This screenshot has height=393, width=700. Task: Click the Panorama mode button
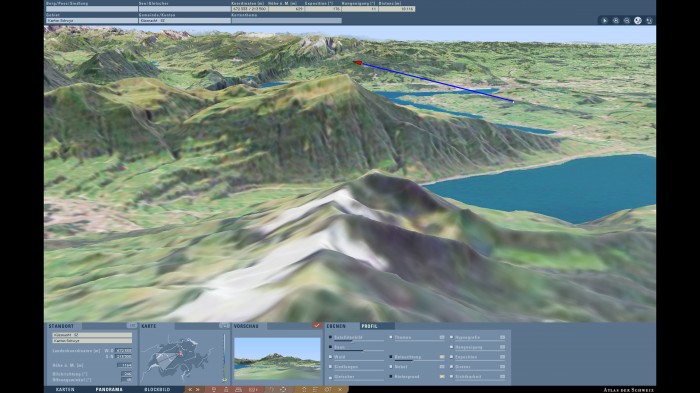point(109,389)
